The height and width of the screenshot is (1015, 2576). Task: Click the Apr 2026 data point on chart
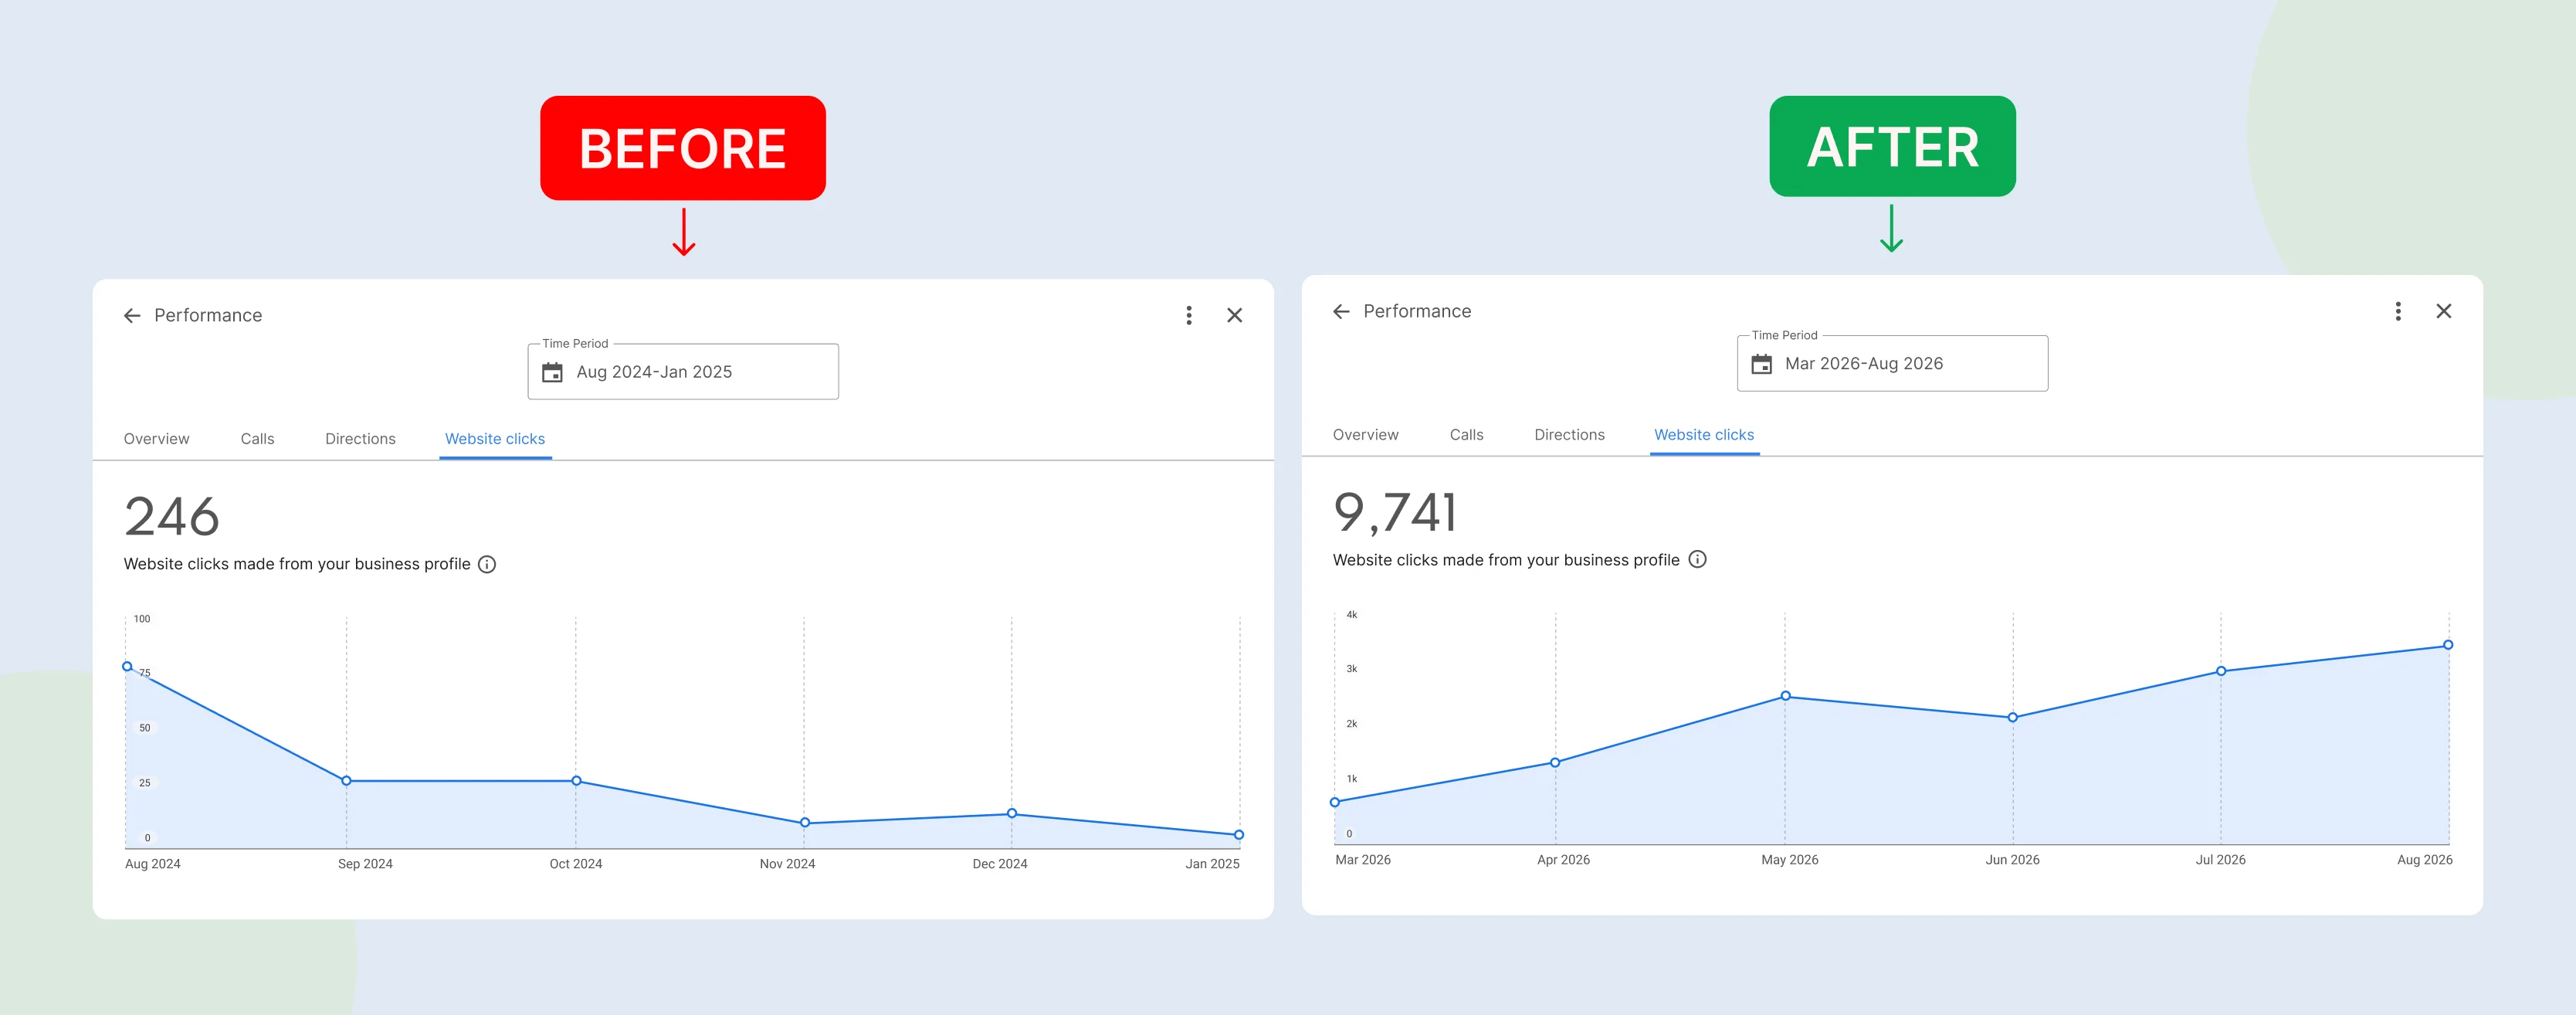[x=1555, y=763]
